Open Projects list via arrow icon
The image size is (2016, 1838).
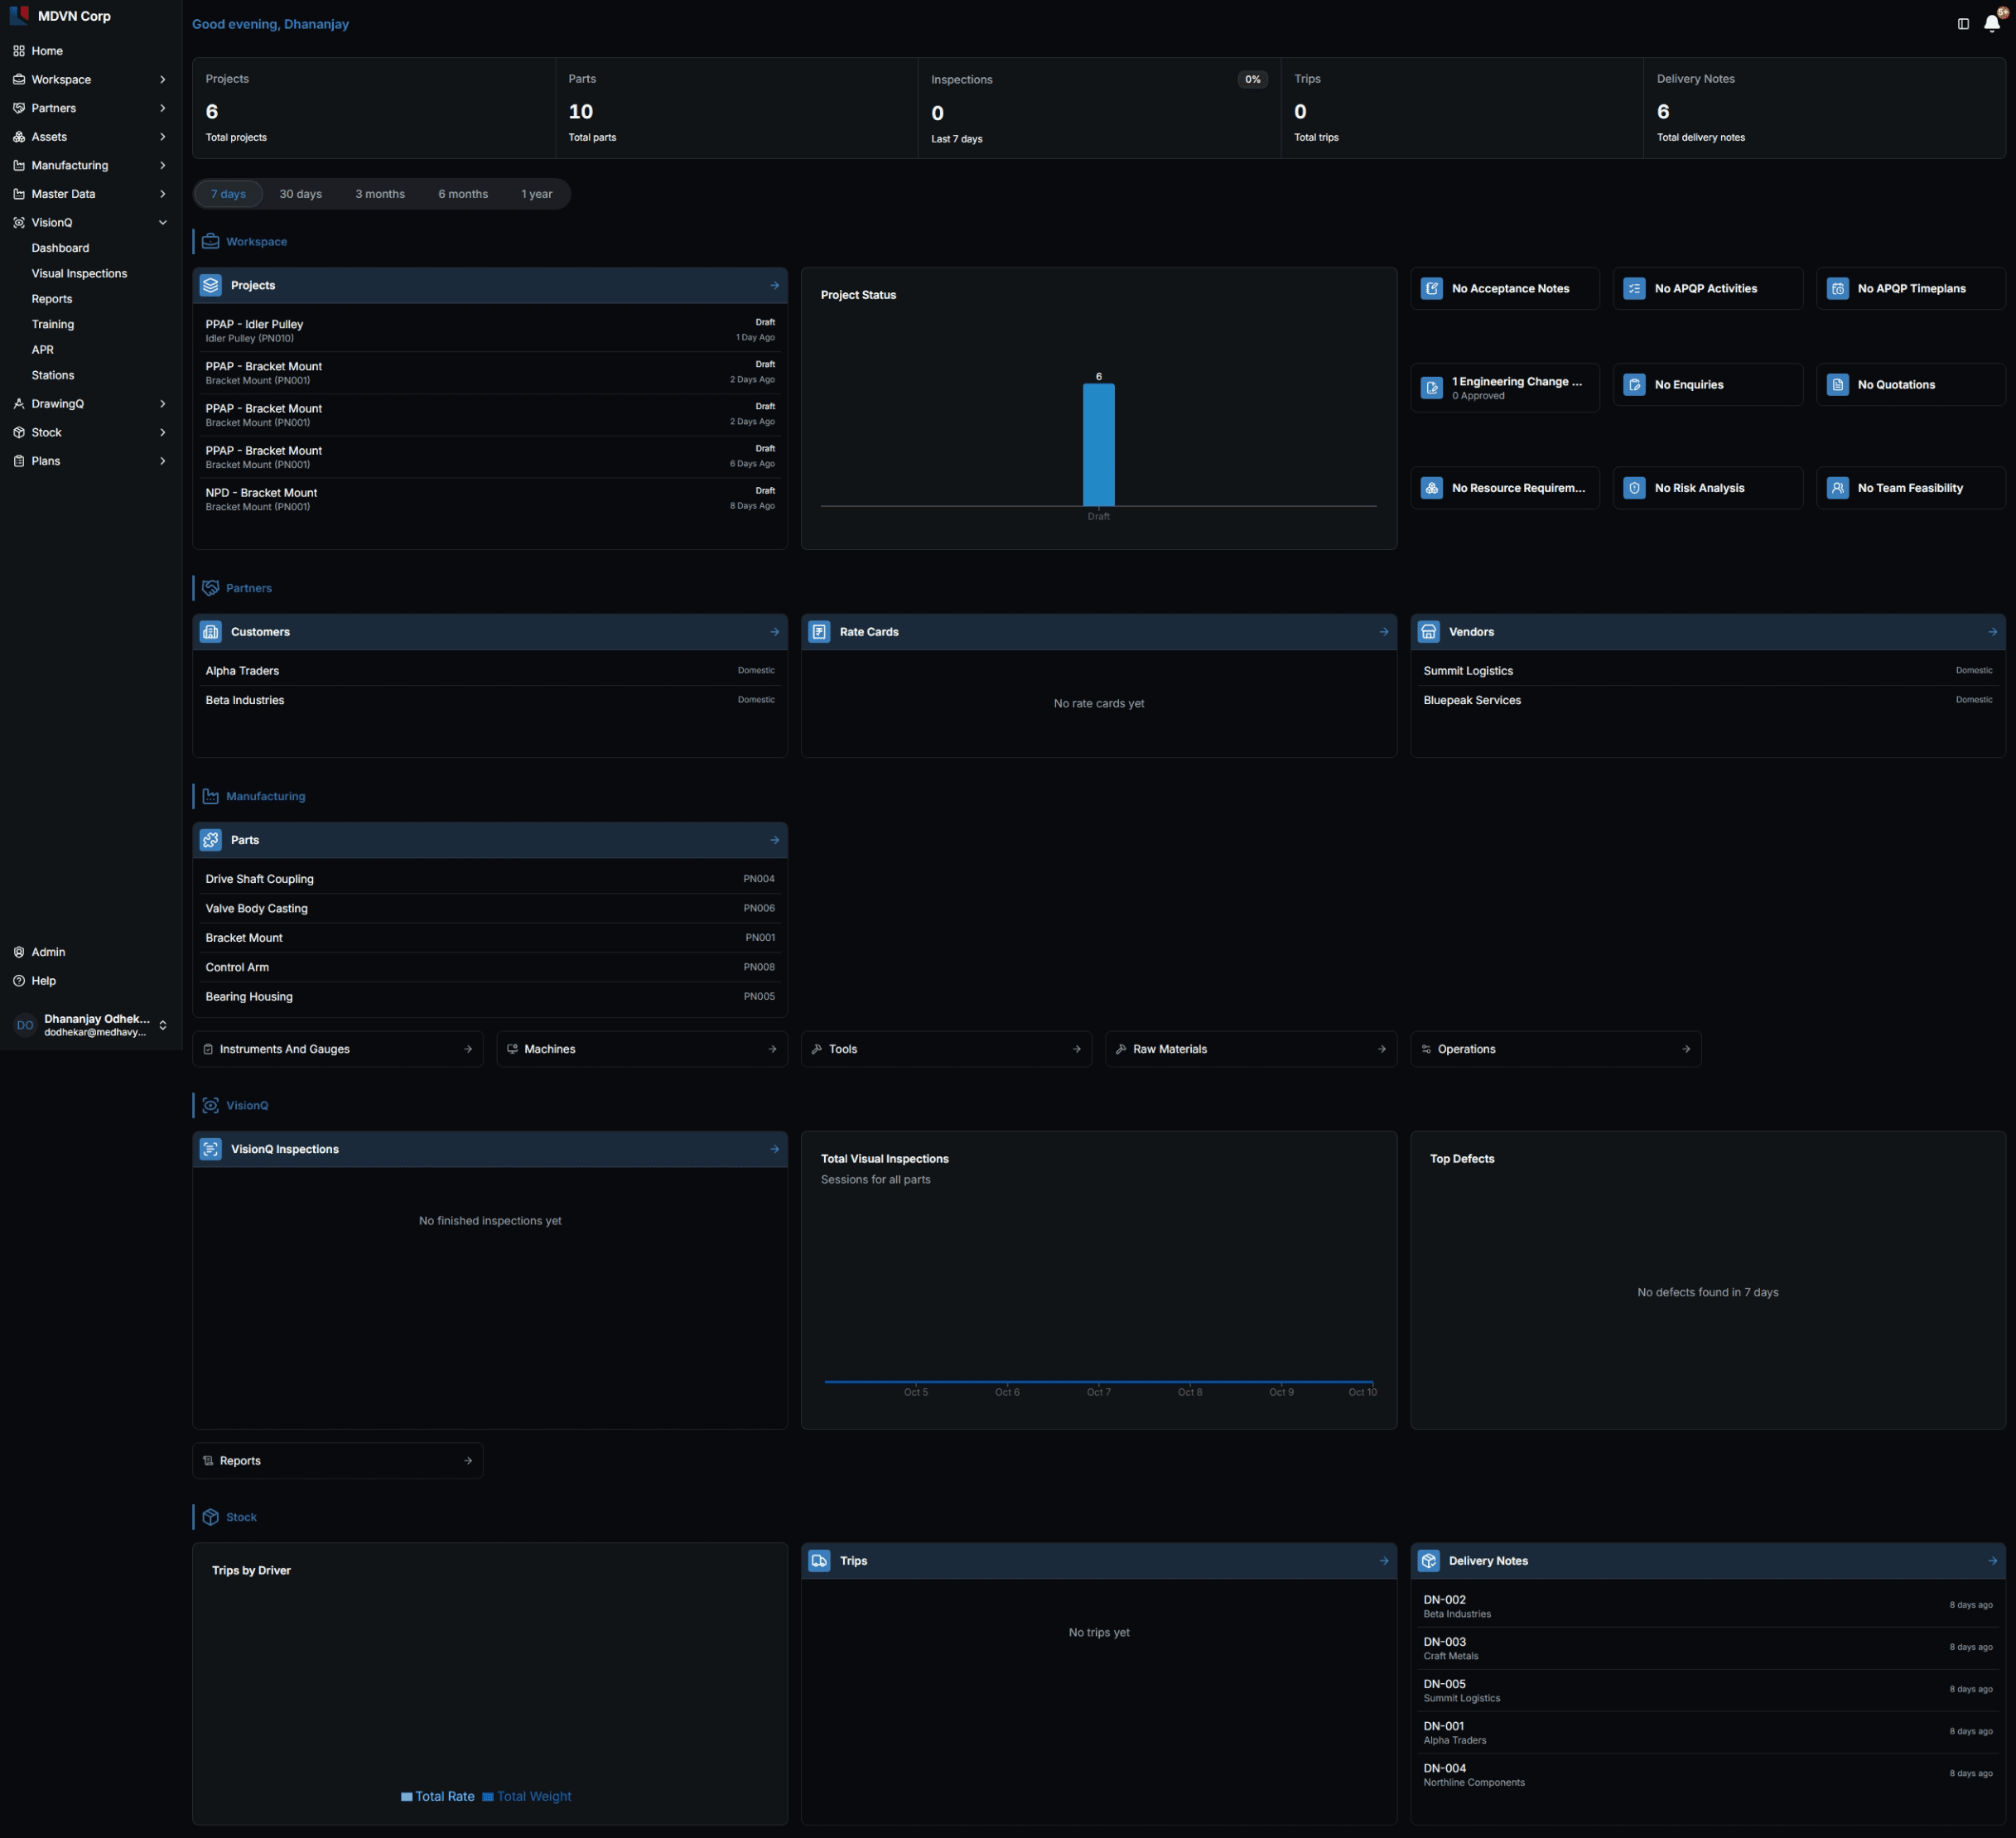[x=774, y=285]
